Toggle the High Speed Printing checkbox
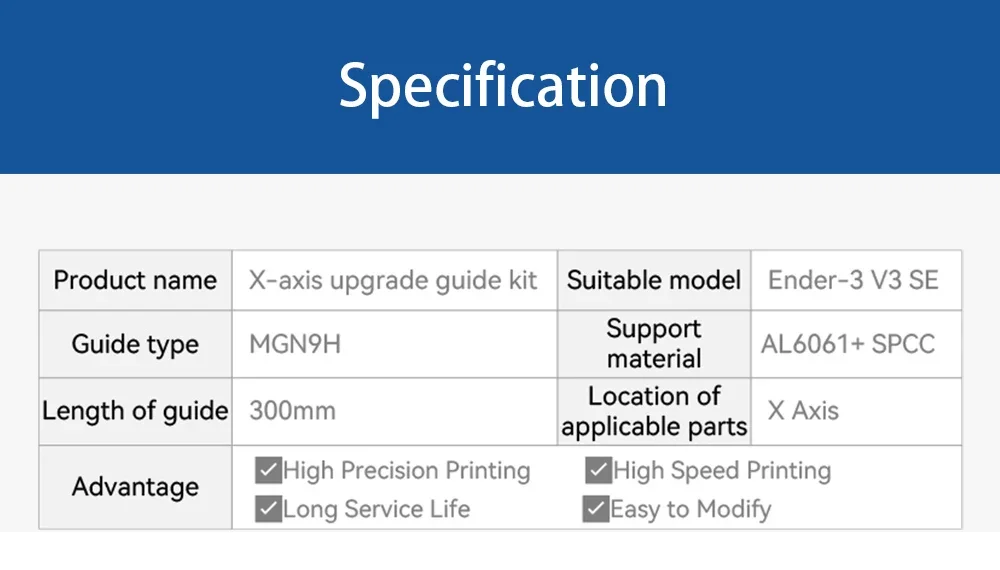The height and width of the screenshot is (570, 1000). coord(598,471)
